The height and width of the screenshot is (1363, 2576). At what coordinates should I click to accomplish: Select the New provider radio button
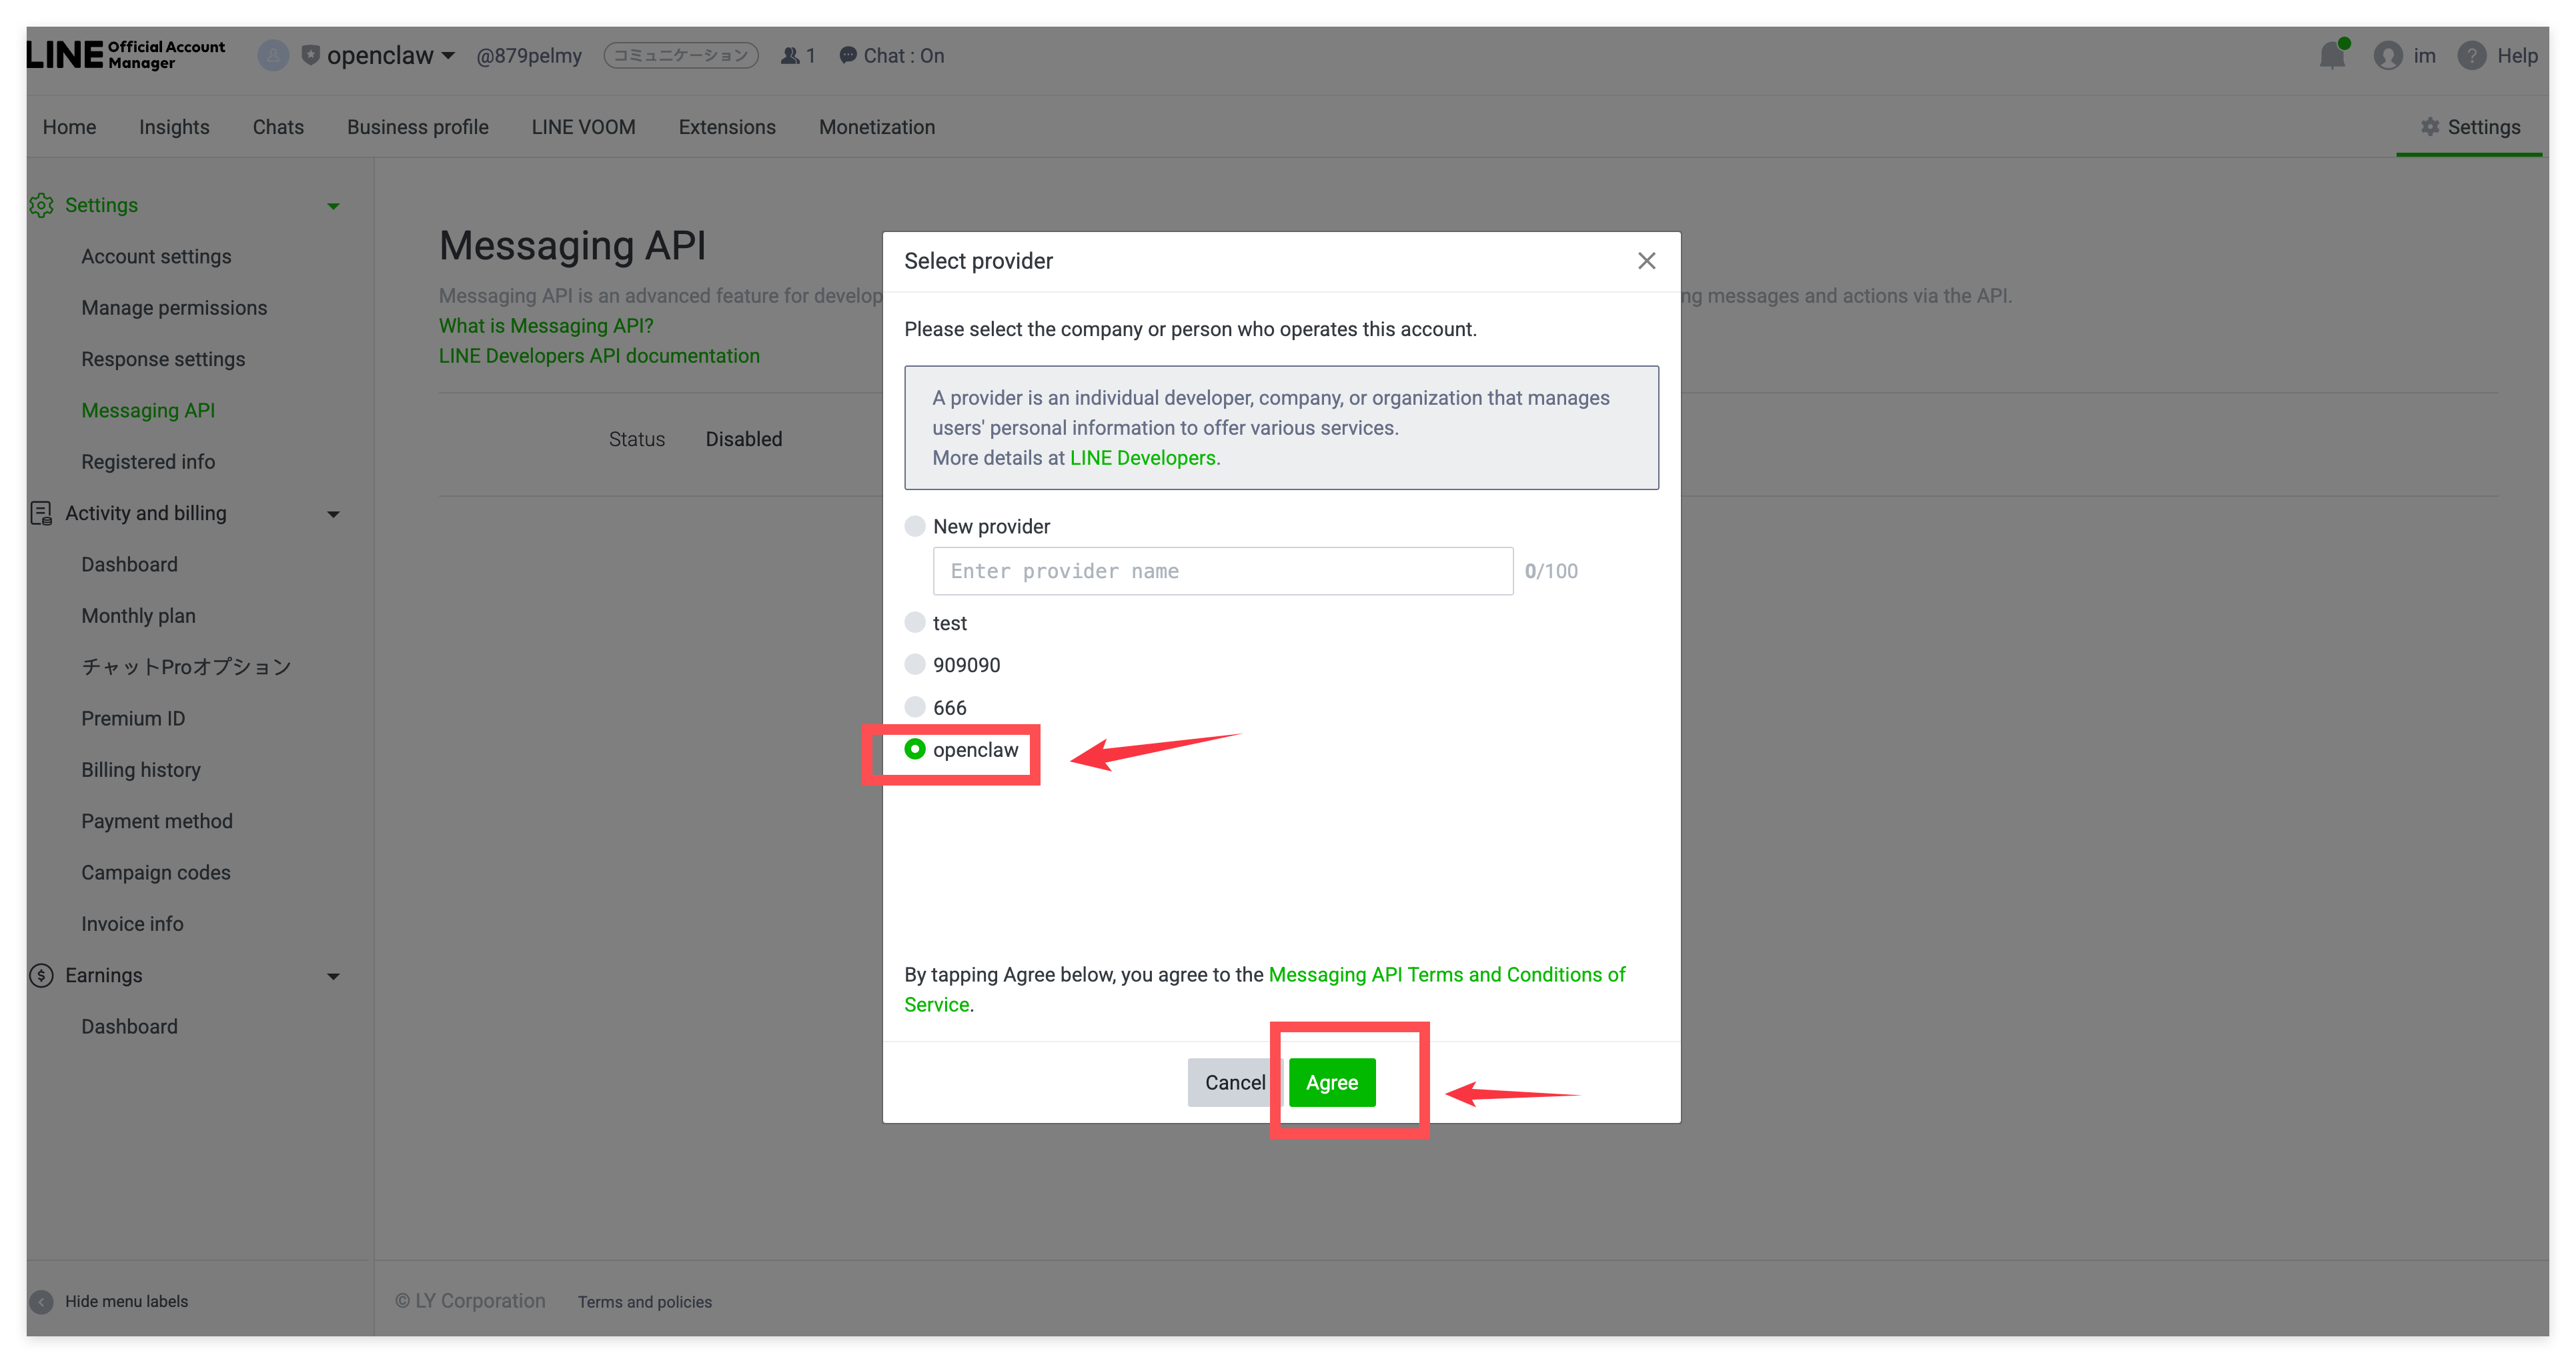pyautogui.click(x=914, y=526)
